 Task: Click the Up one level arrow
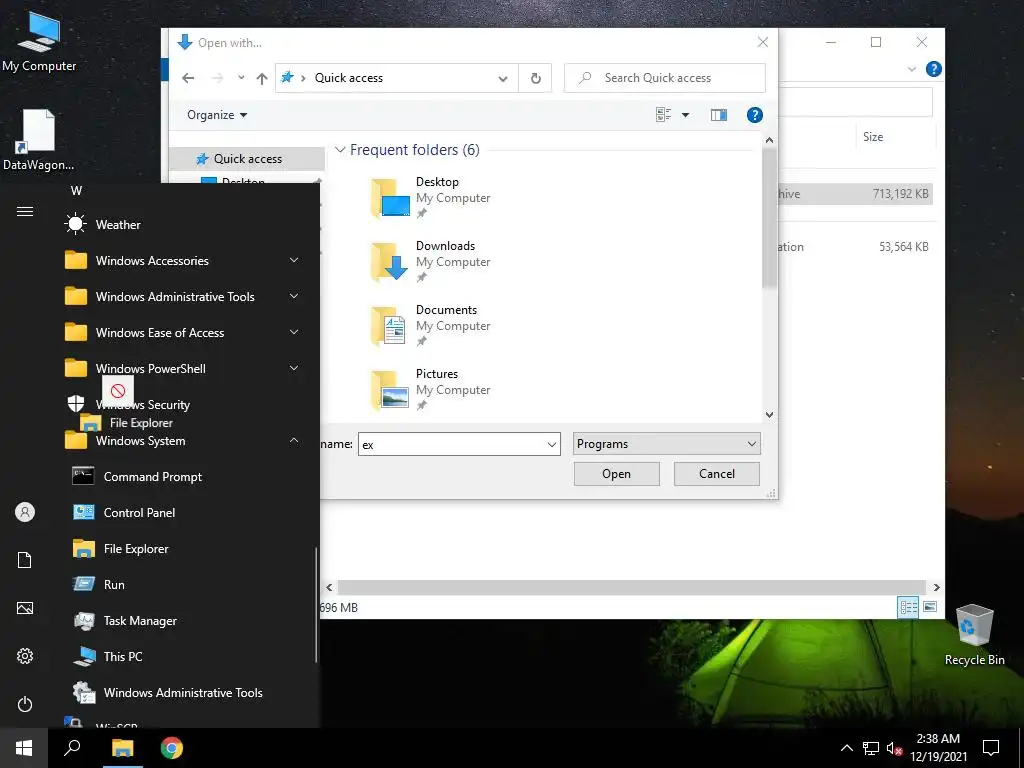(262, 78)
